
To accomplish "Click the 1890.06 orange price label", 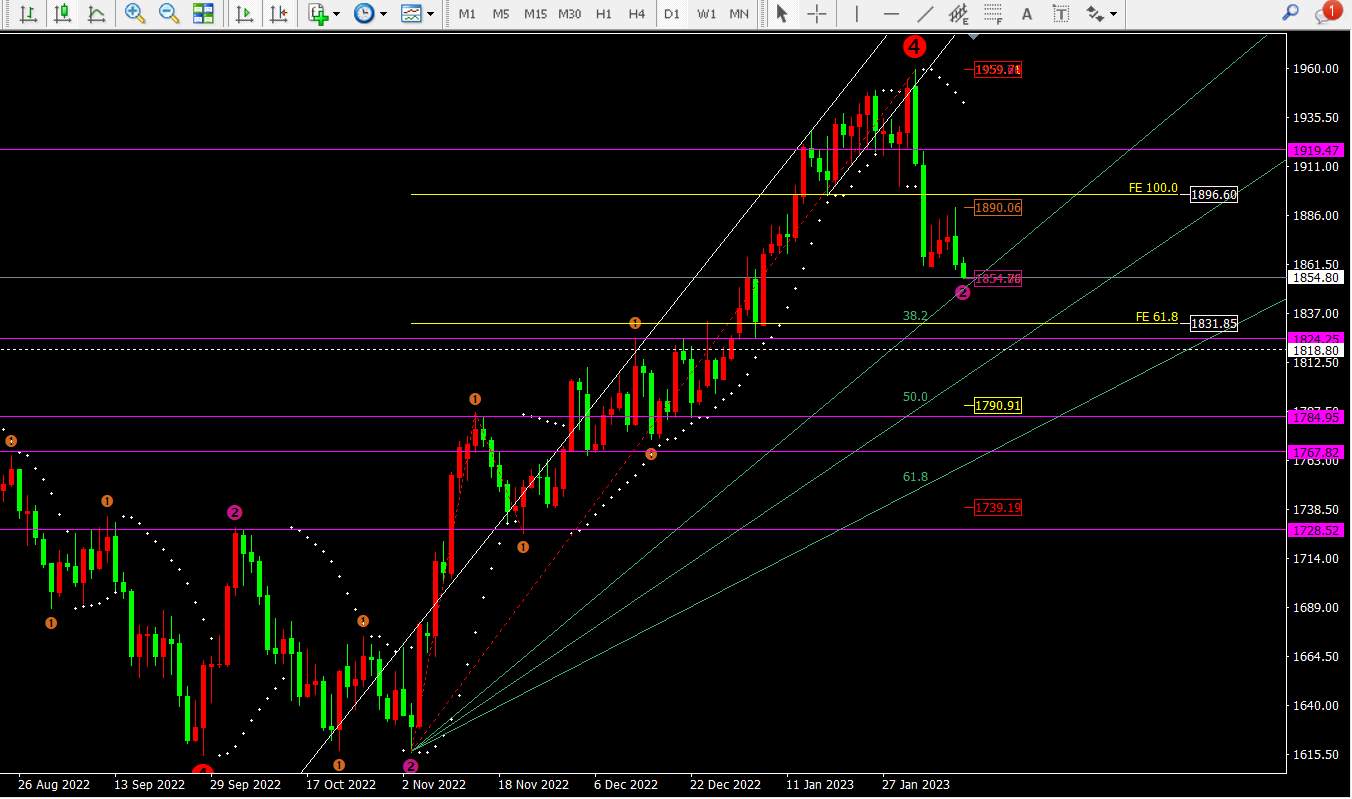I will point(999,207).
